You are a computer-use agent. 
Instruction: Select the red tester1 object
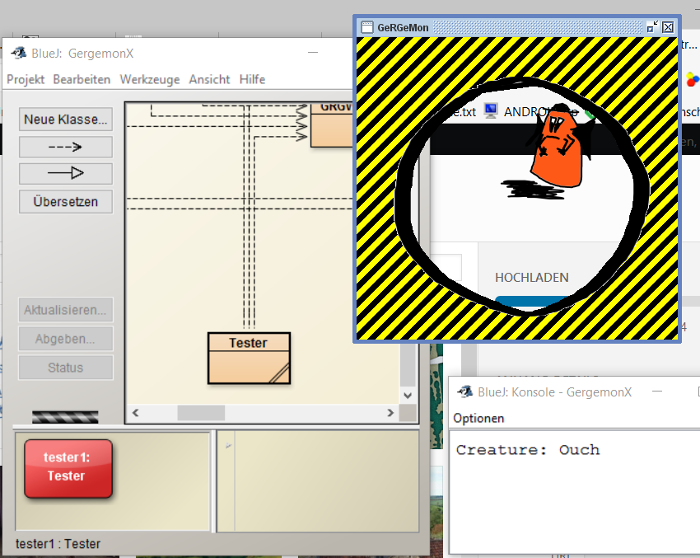pyautogui.click(x=68, y=467)
